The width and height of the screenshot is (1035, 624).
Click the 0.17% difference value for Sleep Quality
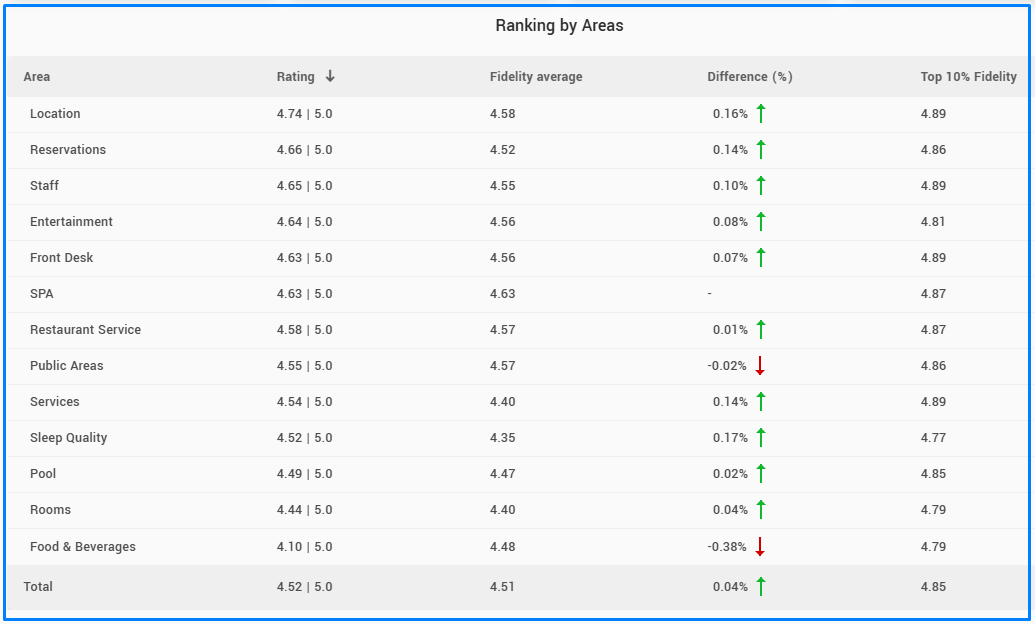[730, 438]
